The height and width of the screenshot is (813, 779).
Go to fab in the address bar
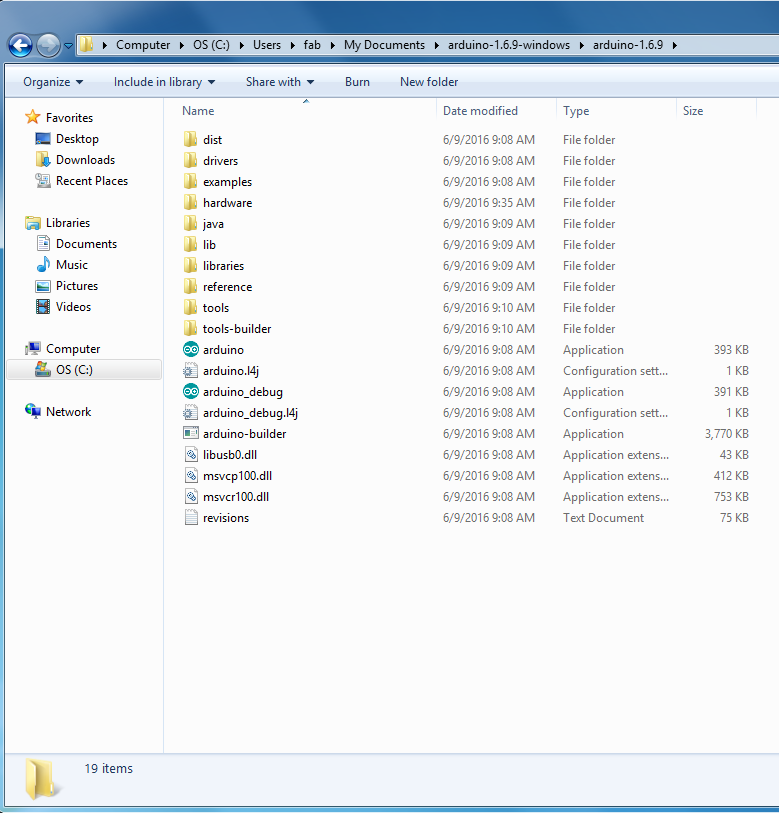coord(312,45)
